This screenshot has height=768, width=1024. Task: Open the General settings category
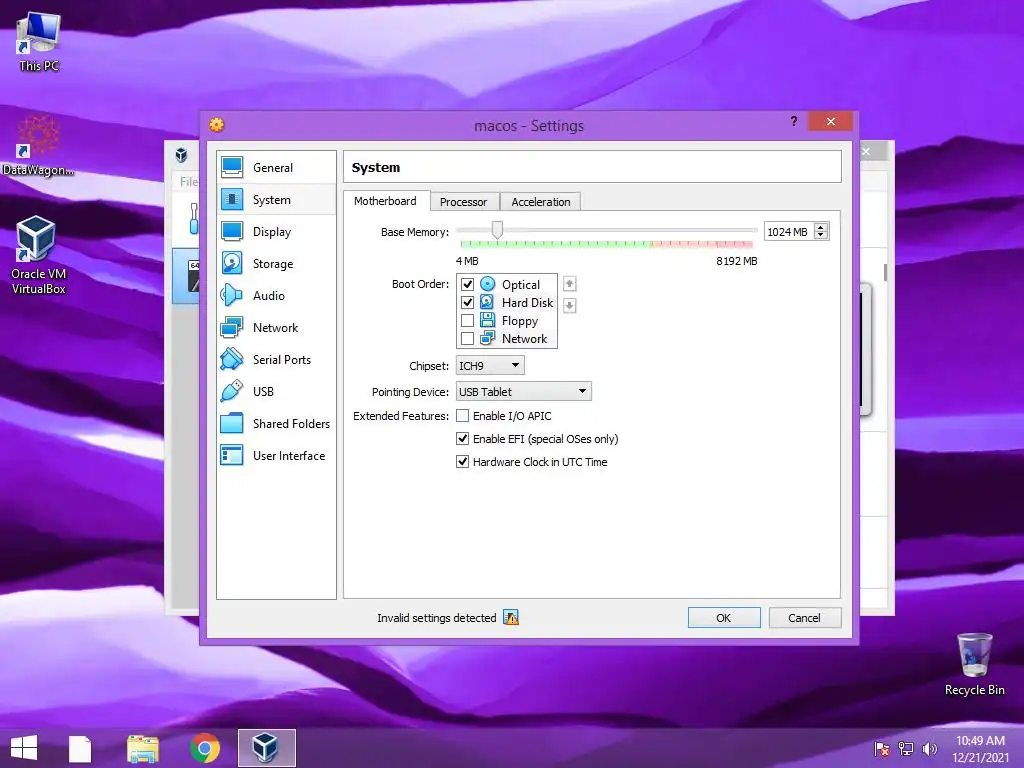[x=276, y=167]
